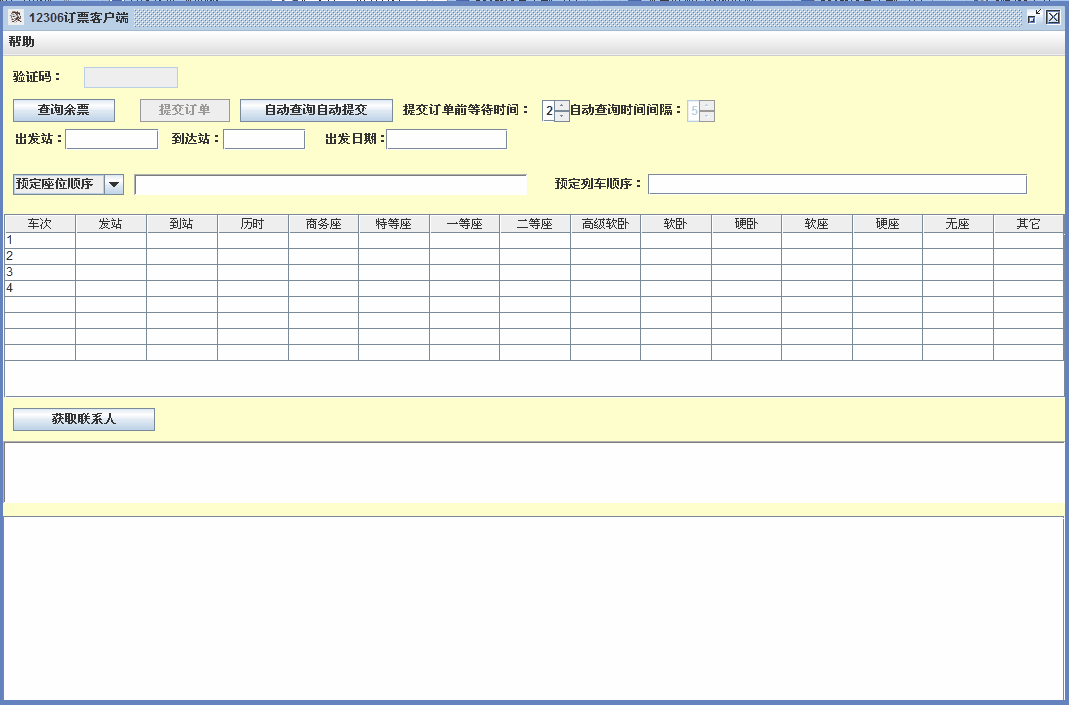Click the 软卧 column header
1069x705 pixels.
(676, 224)
